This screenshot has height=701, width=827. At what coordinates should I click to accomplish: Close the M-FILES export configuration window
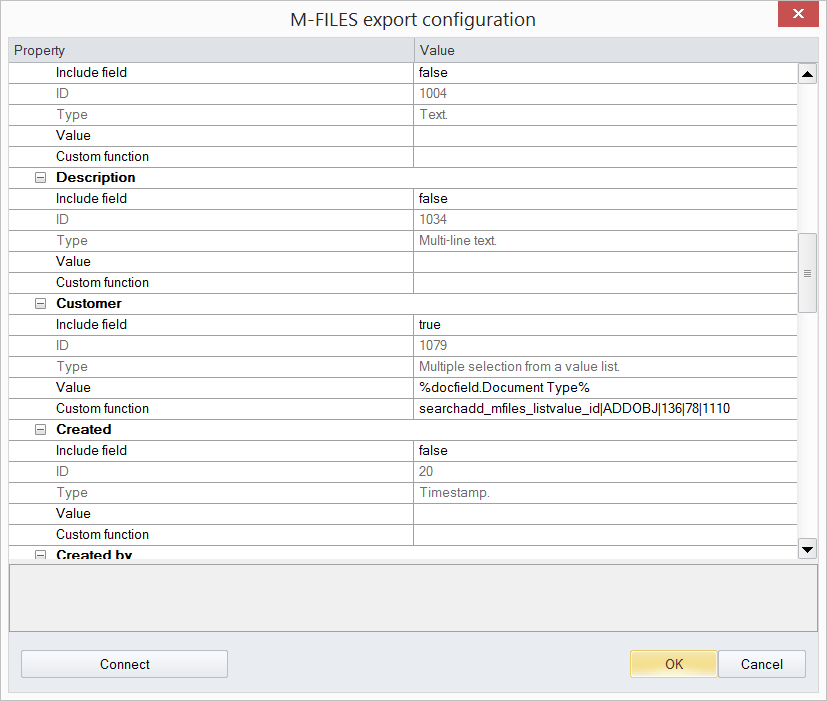[798, 15]
